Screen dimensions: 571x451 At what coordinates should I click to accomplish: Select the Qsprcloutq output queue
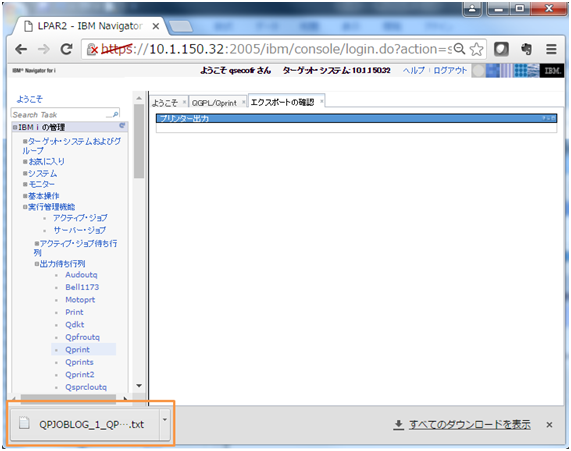(86, 387)
